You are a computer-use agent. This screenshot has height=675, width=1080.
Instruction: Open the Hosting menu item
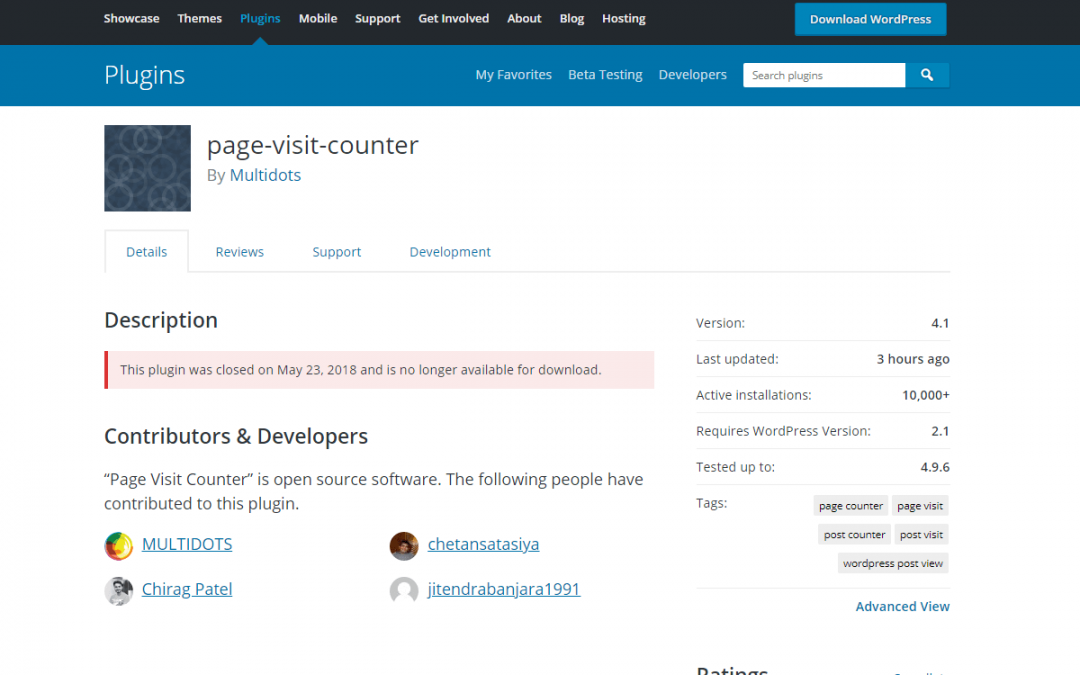(x=623, y=19)
